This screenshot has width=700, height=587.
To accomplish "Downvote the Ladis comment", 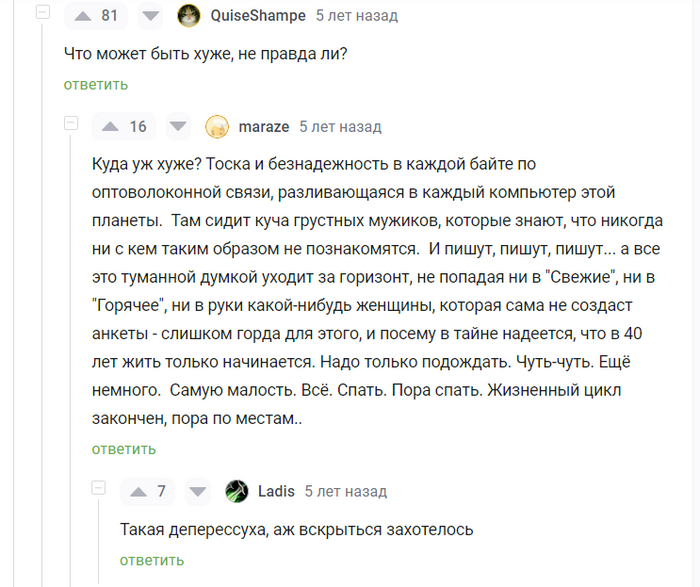I will 198,491.
